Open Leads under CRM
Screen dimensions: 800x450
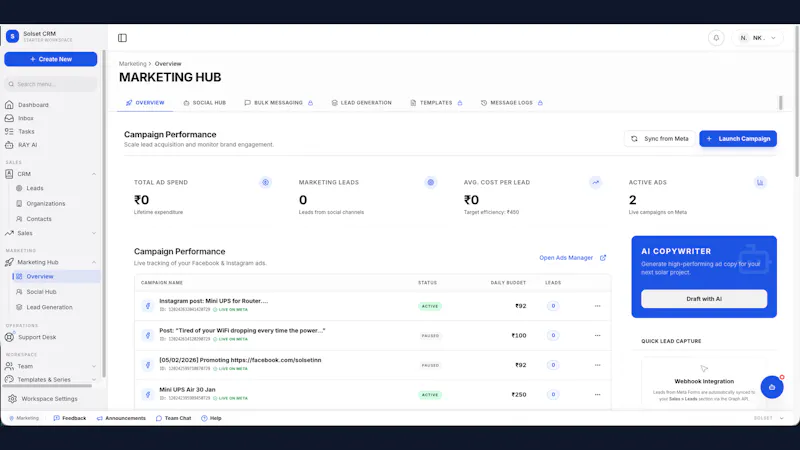click(35, 188)
